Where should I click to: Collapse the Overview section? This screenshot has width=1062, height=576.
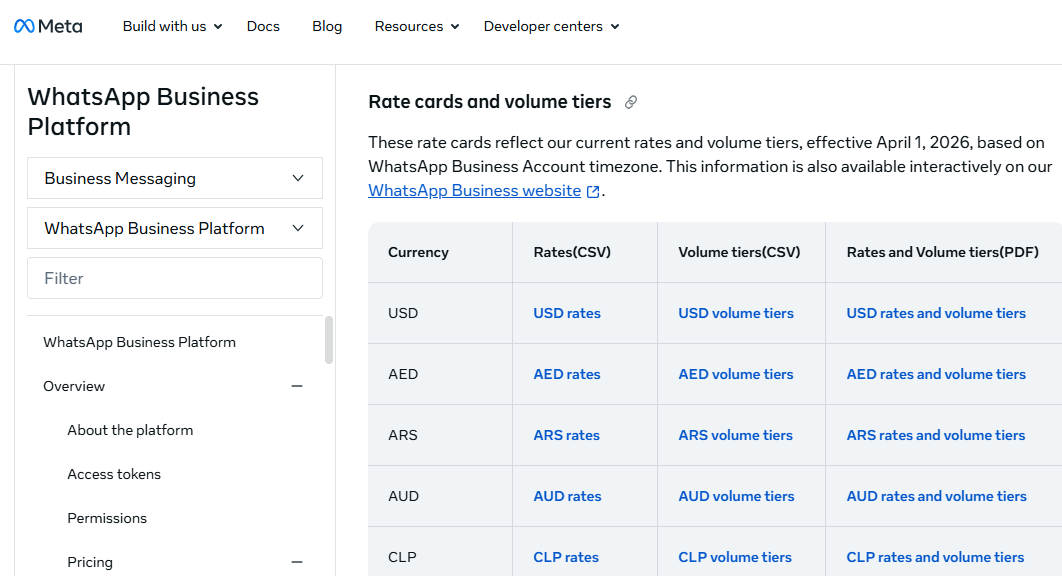click(x=297, y=386)
